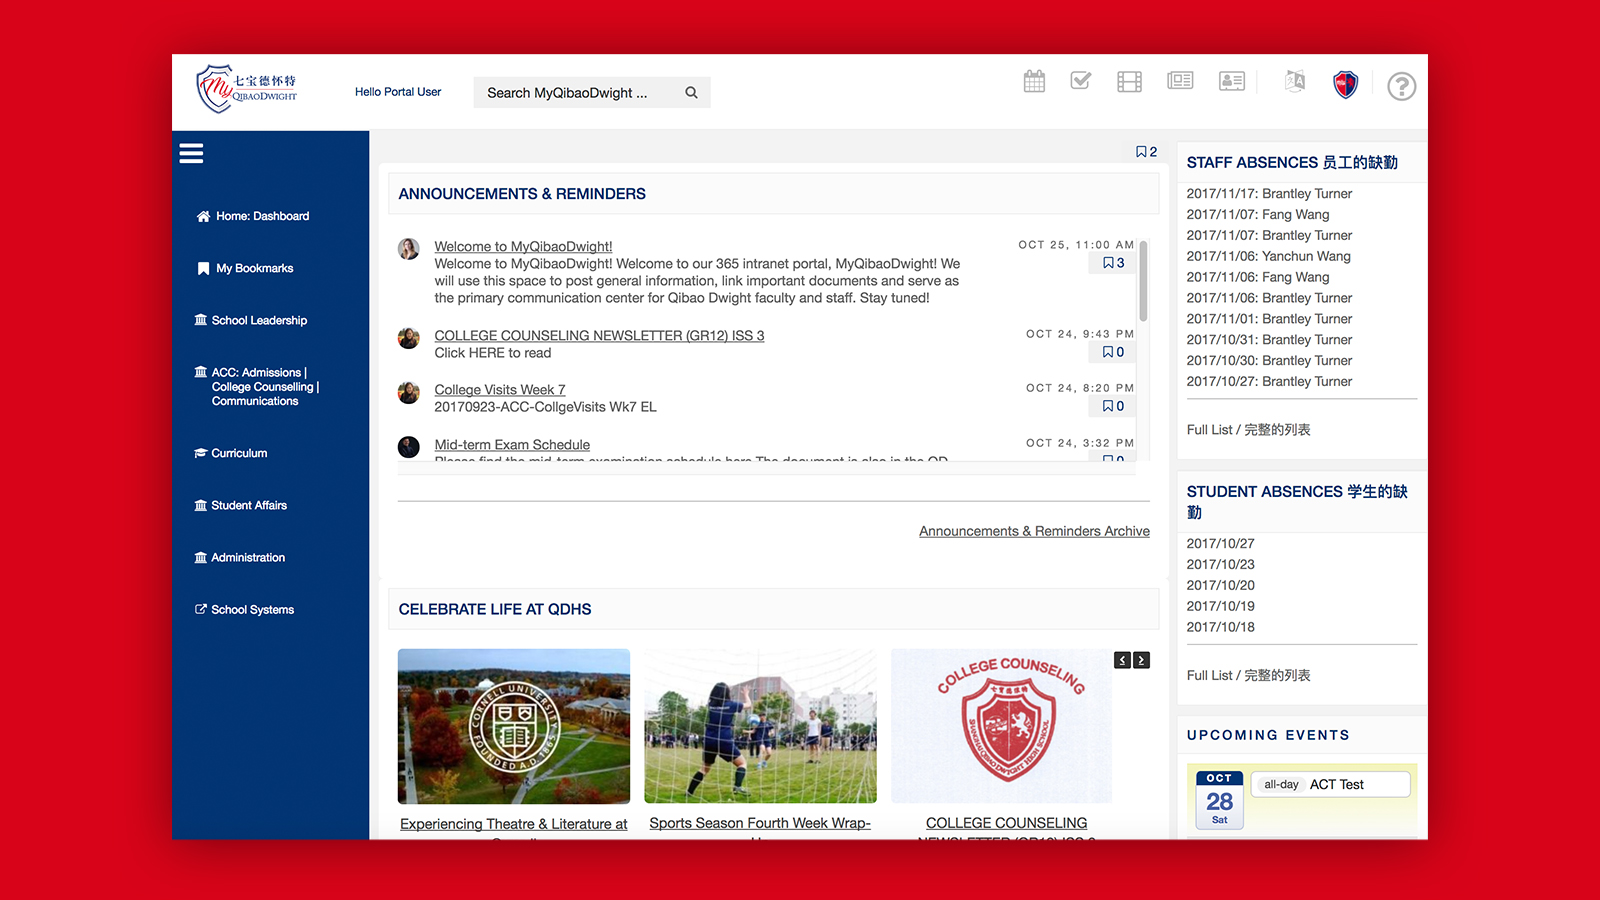Select 2017/10/27: Brantley Turner absence
Image resolution: width=1600 pixels, height=900 pixels.
pos(1269,381)
